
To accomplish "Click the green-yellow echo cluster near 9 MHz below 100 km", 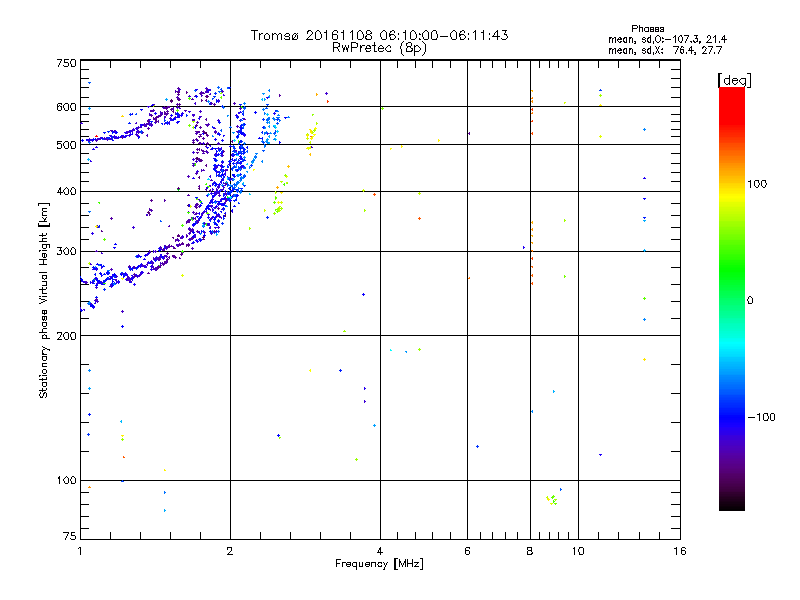I will (x=552, y=500).
